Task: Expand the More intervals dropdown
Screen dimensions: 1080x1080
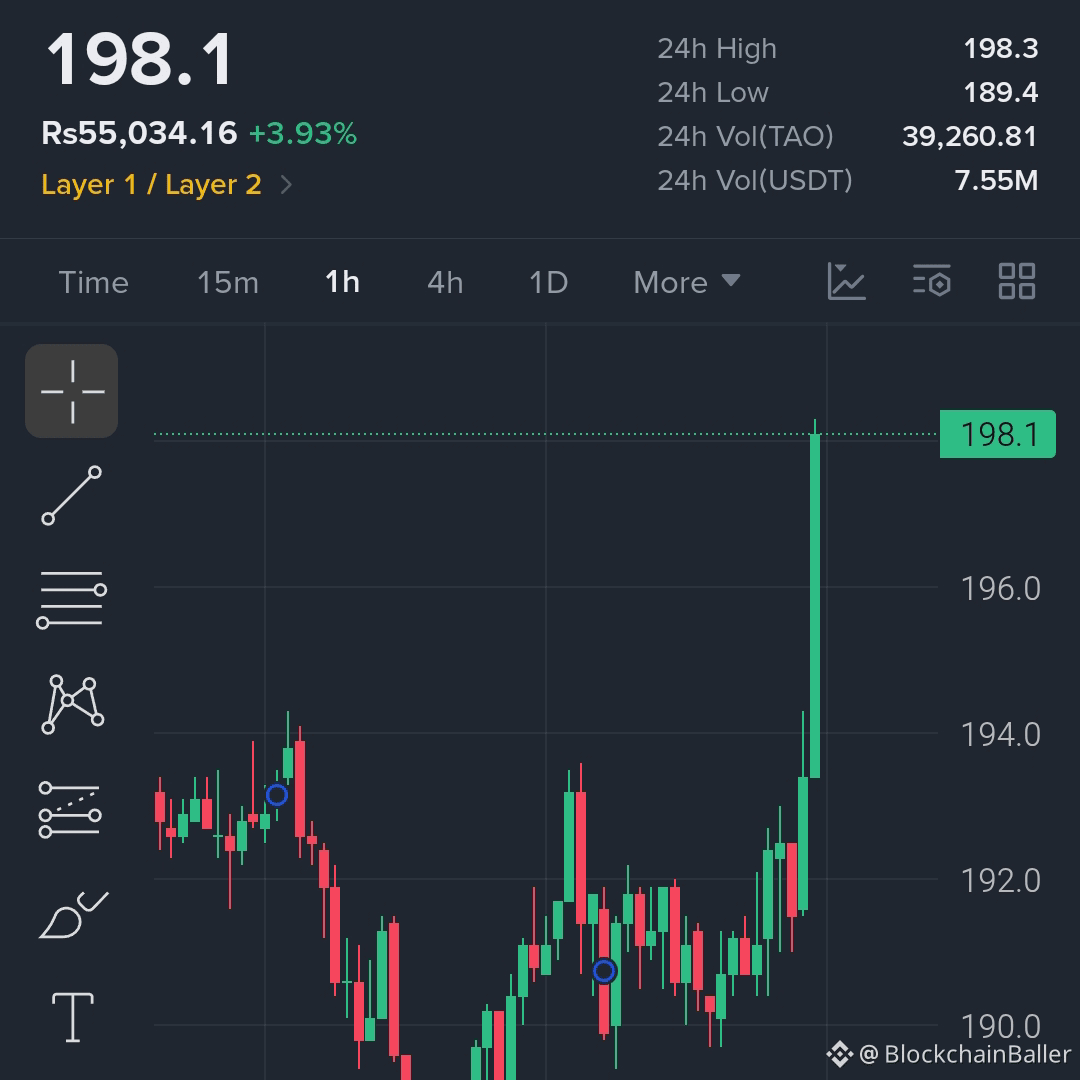Action: [x=687, y=282]
